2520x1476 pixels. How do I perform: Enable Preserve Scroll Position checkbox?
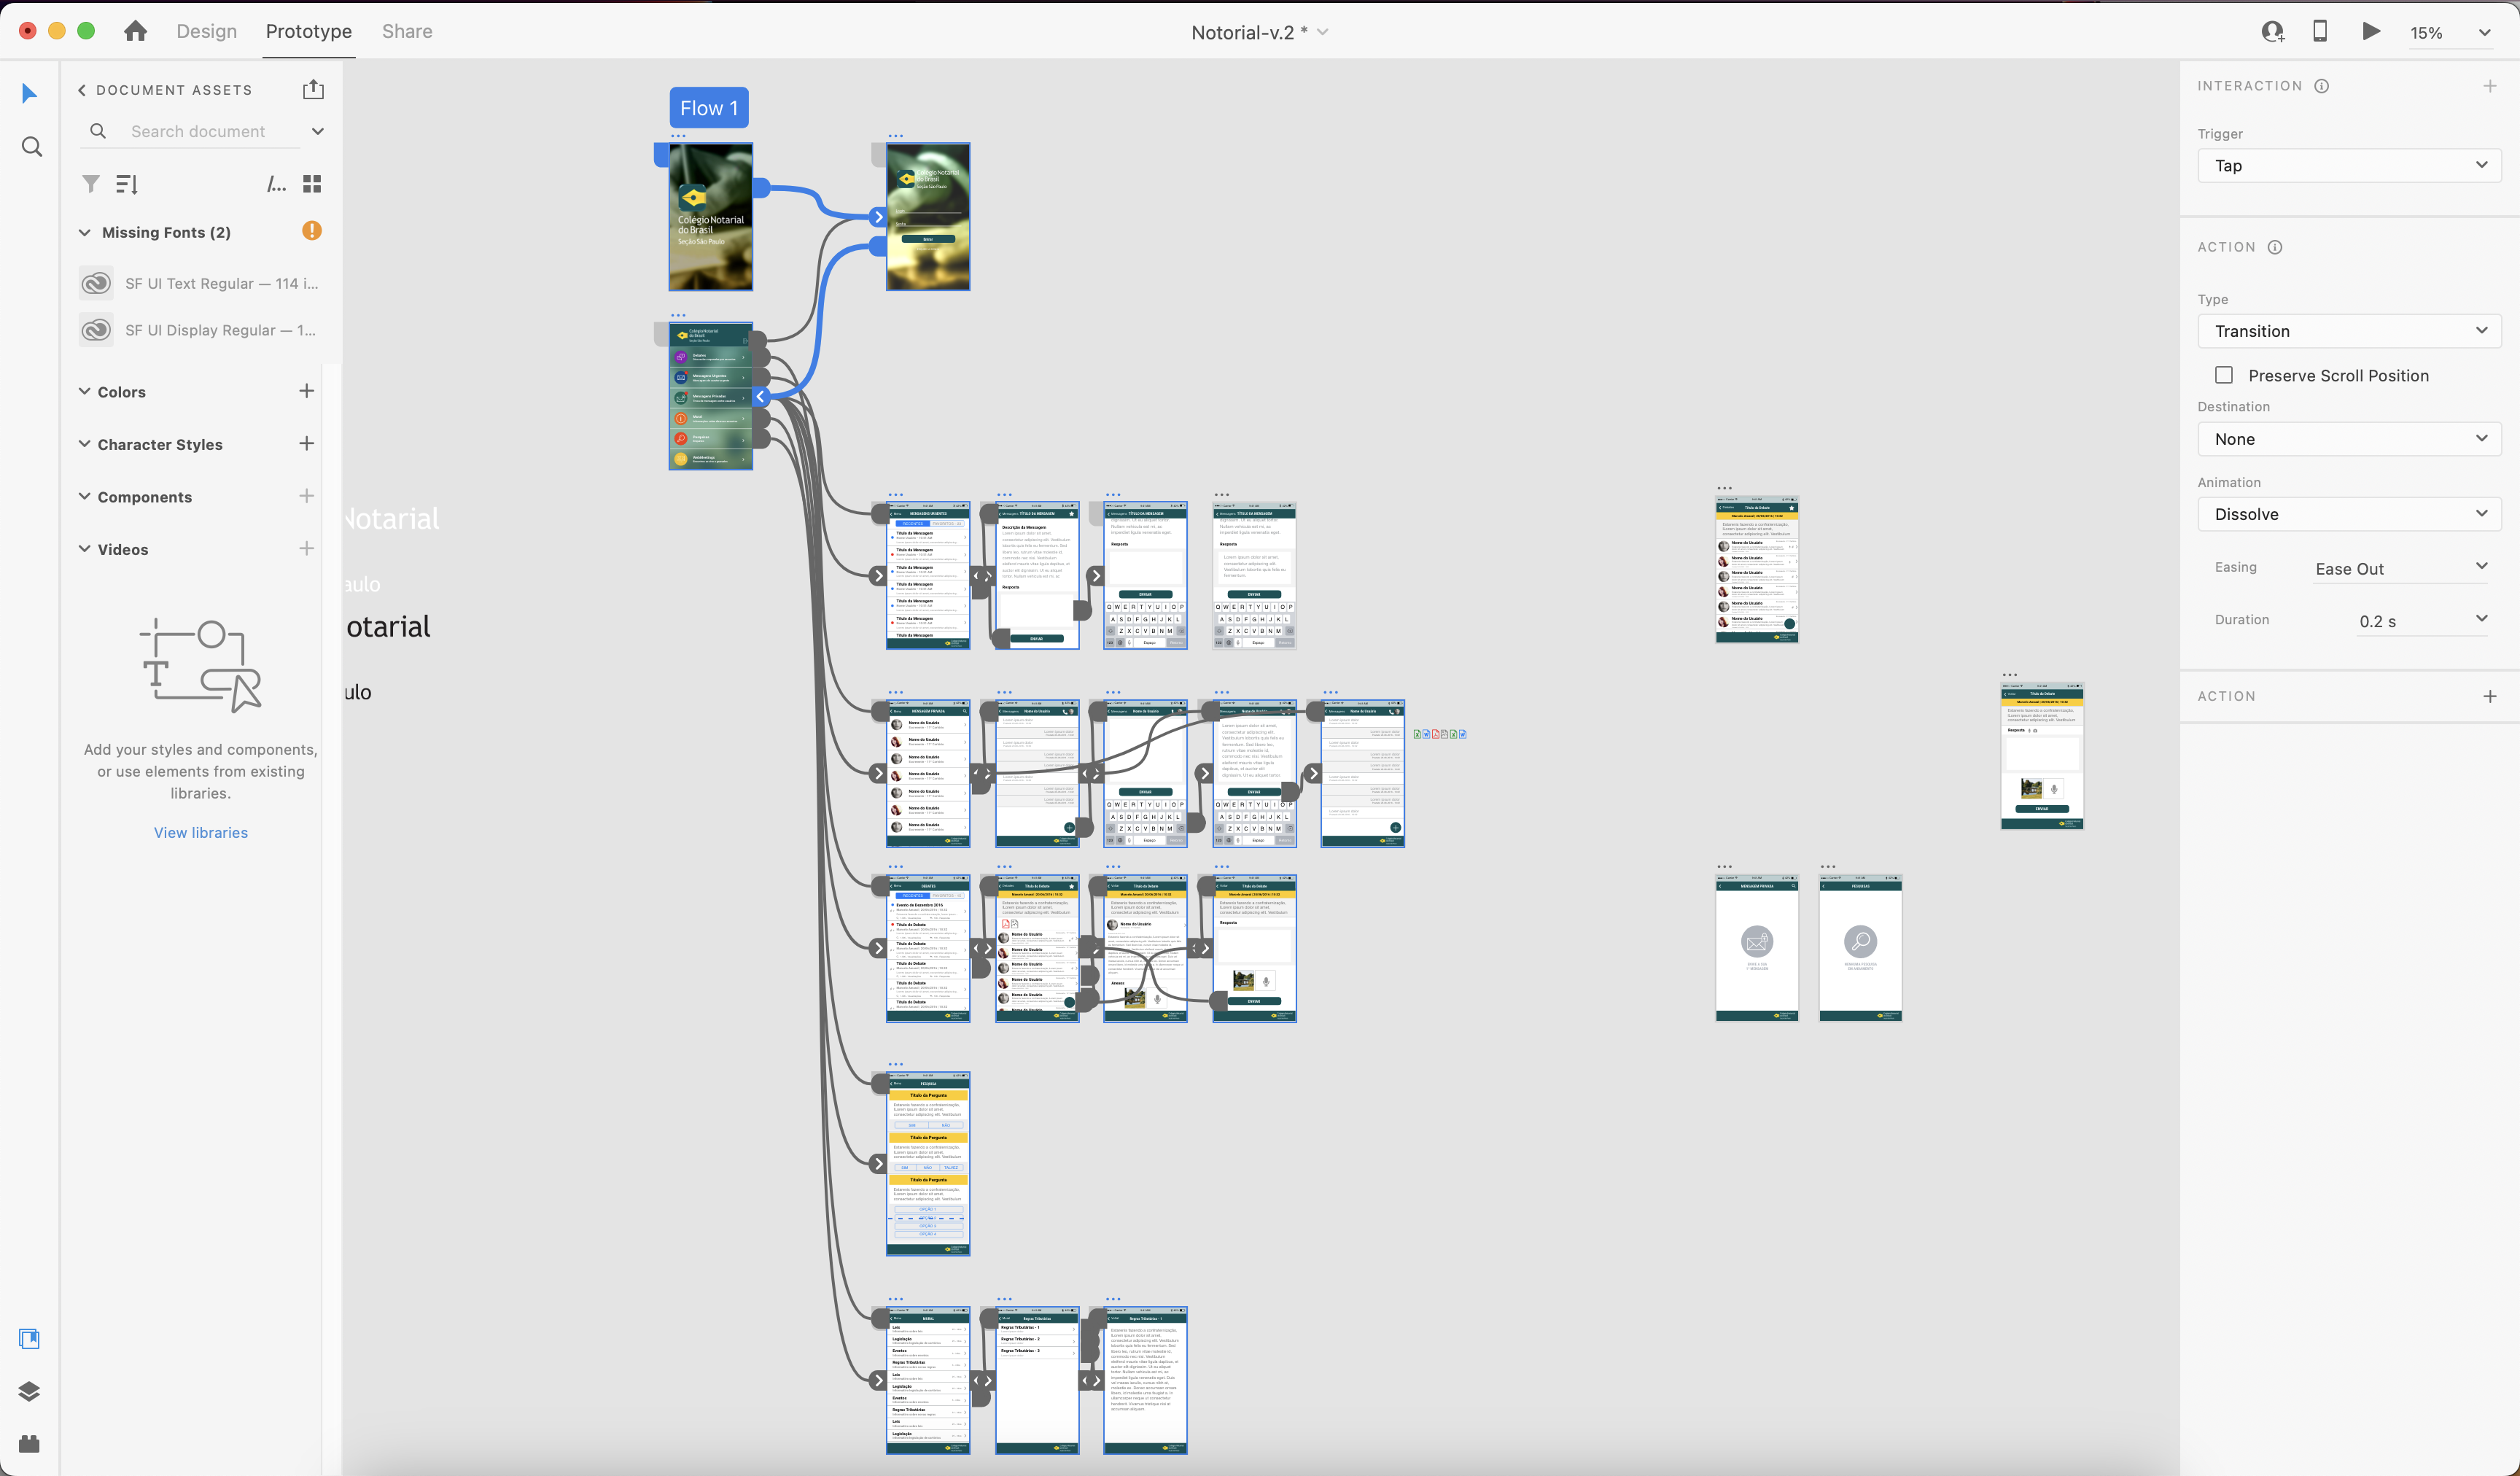[2224, 375]
